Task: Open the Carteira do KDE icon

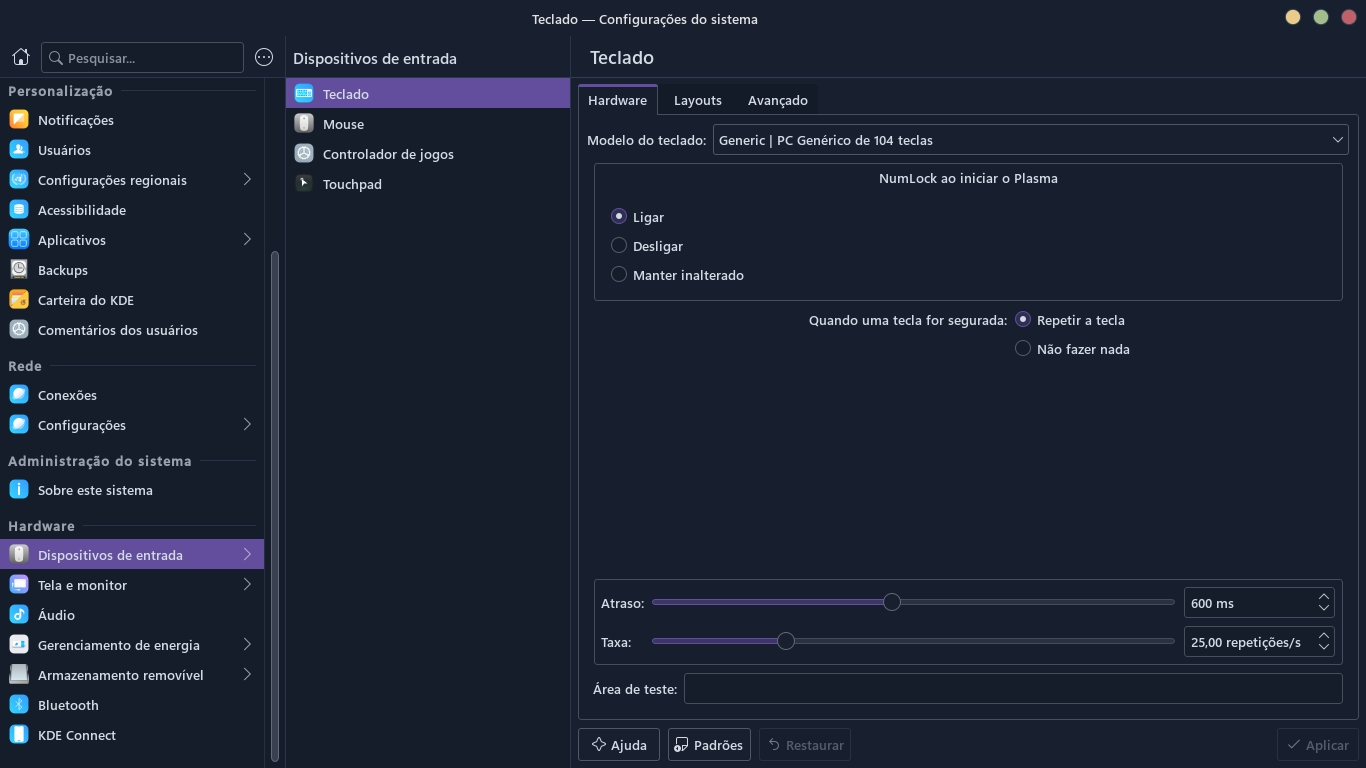Action: (19, 300)
